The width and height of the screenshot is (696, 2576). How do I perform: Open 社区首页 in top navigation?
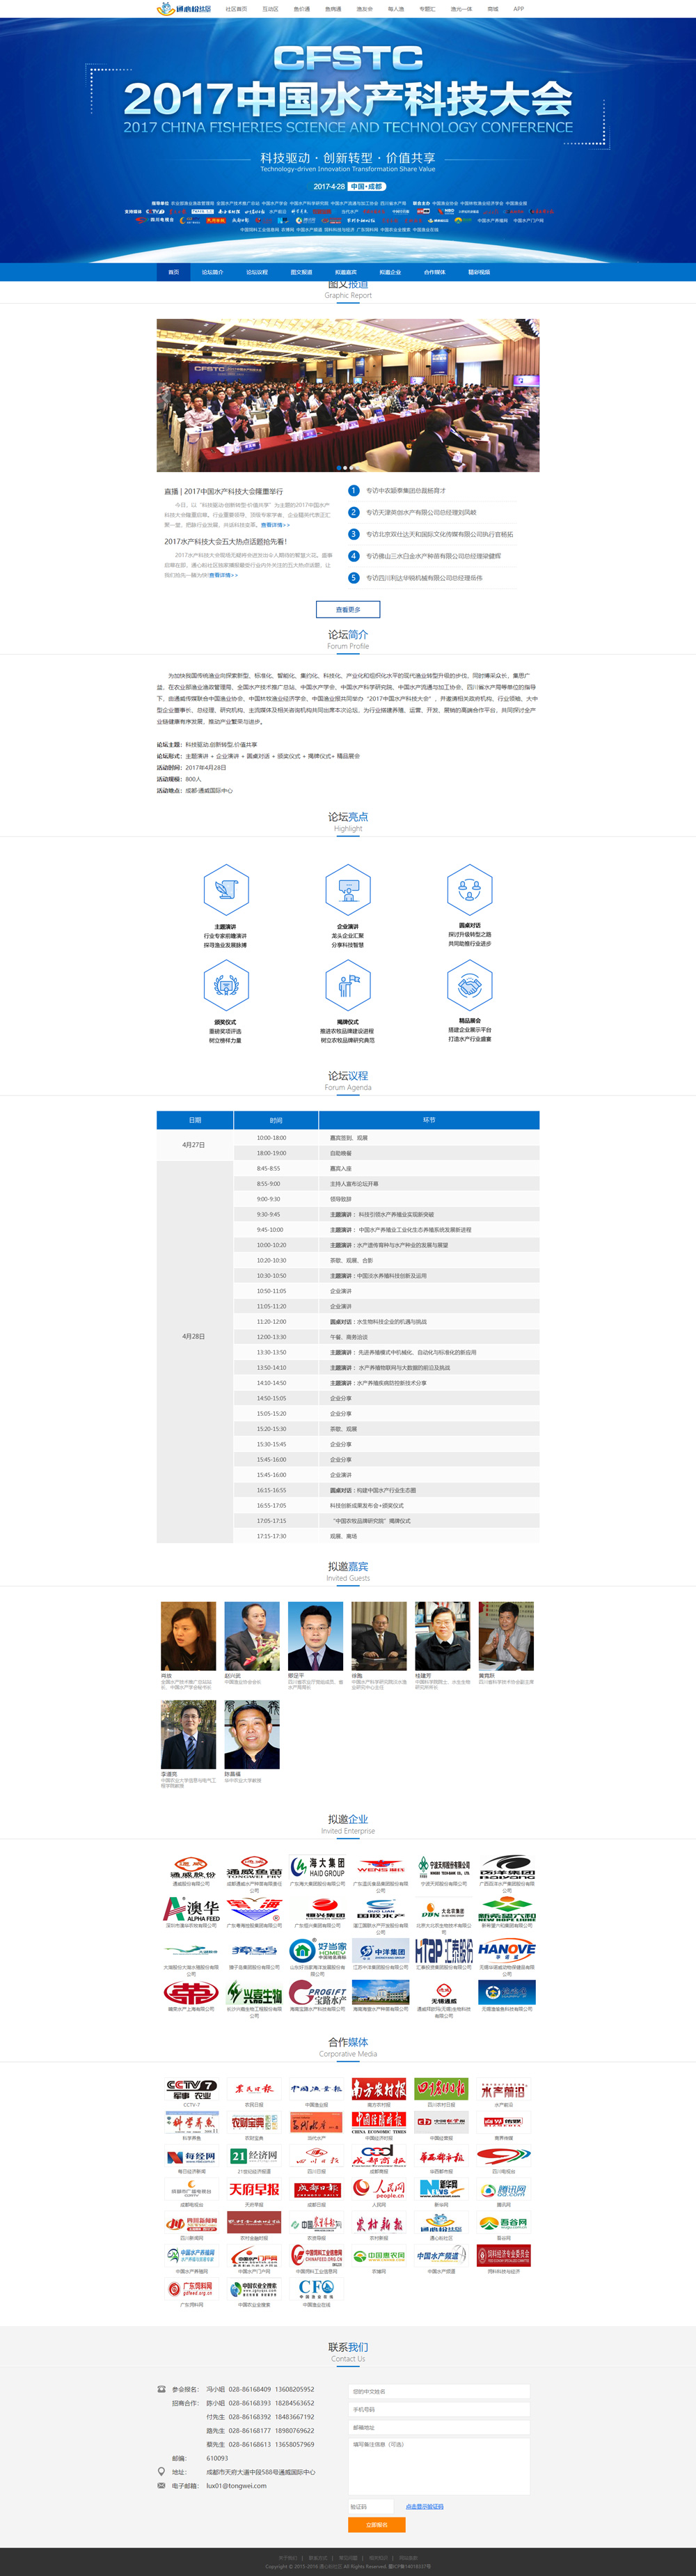(236, 9)
